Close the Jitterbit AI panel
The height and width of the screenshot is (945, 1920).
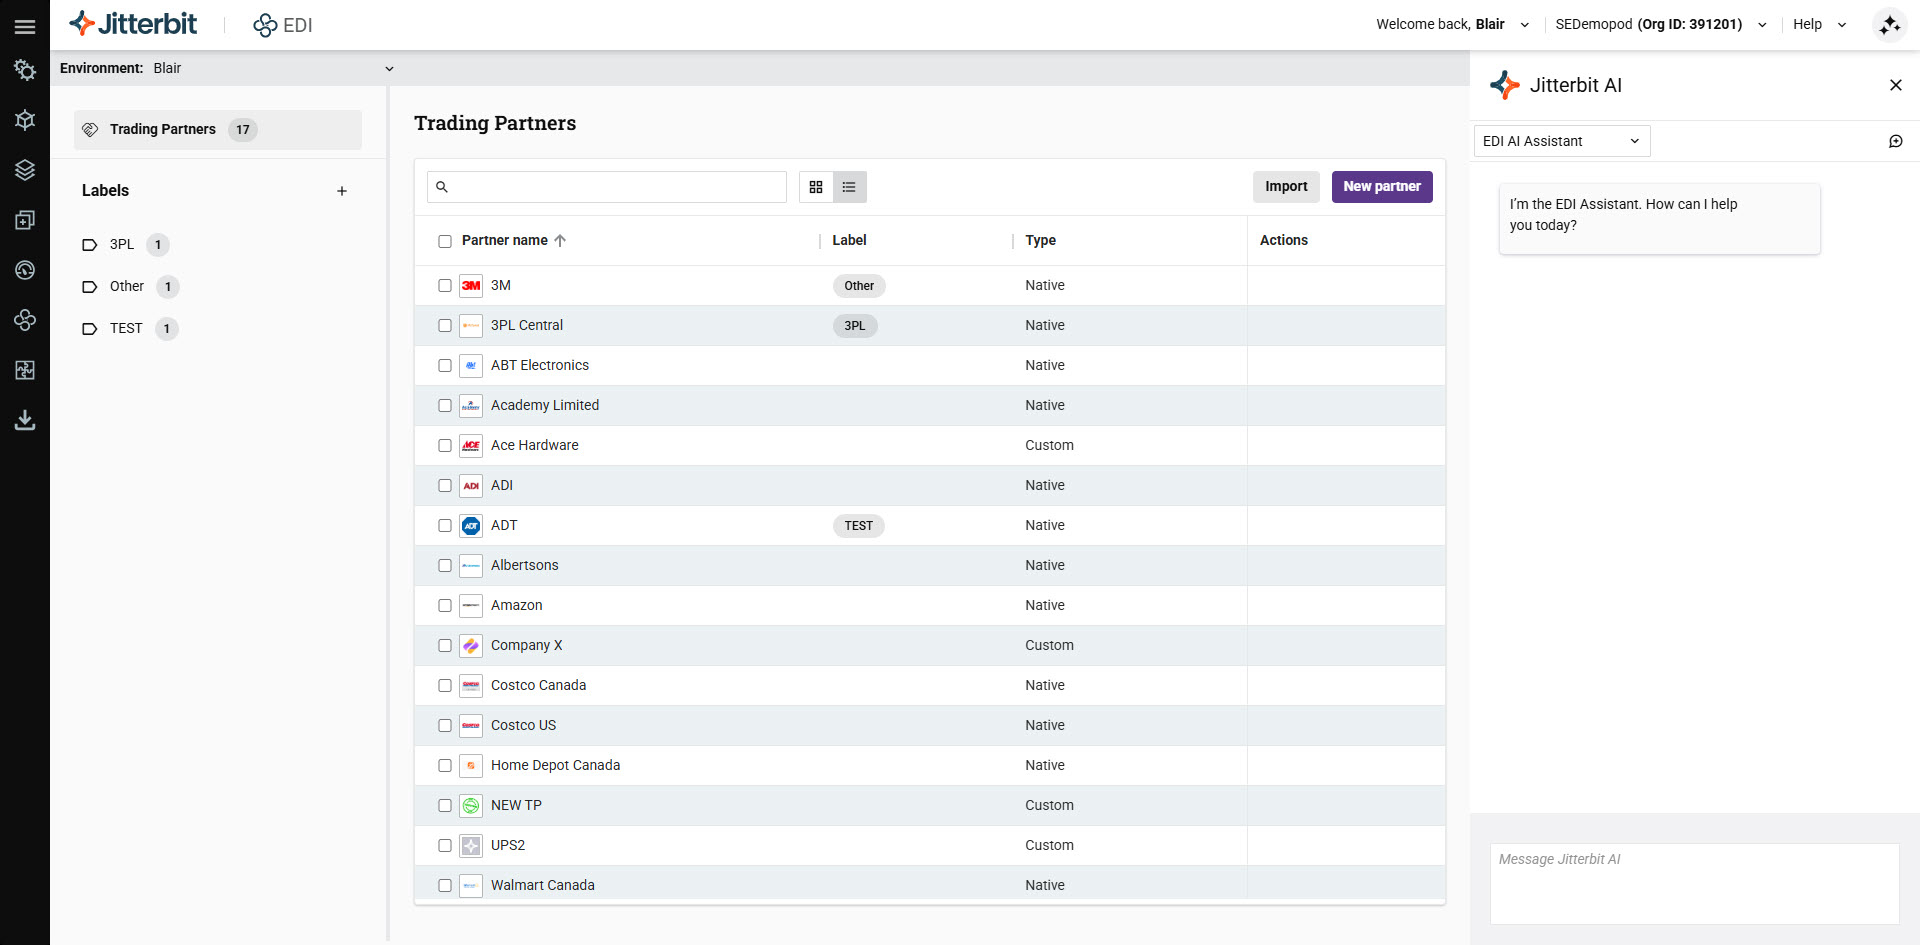coord(1895,85)
